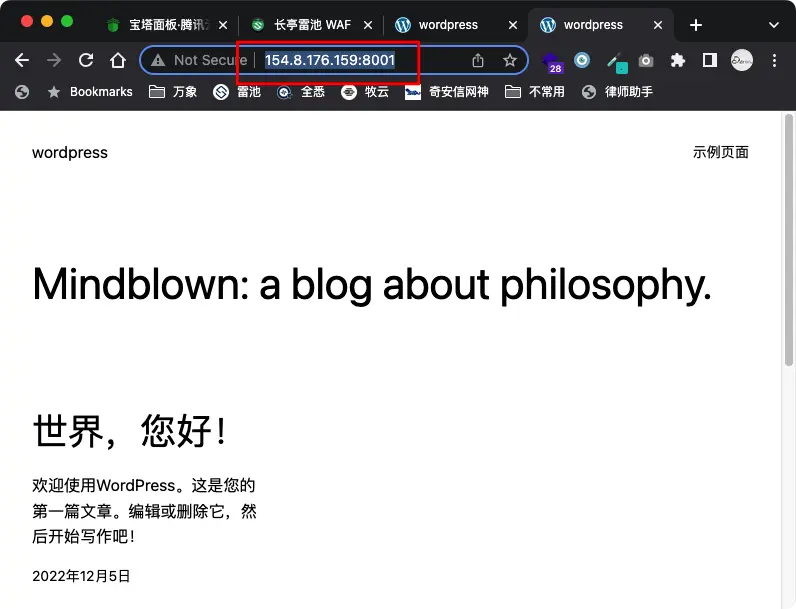Click the camera screenshot extension icon
The image size is (796, 609).
point(646,61)
